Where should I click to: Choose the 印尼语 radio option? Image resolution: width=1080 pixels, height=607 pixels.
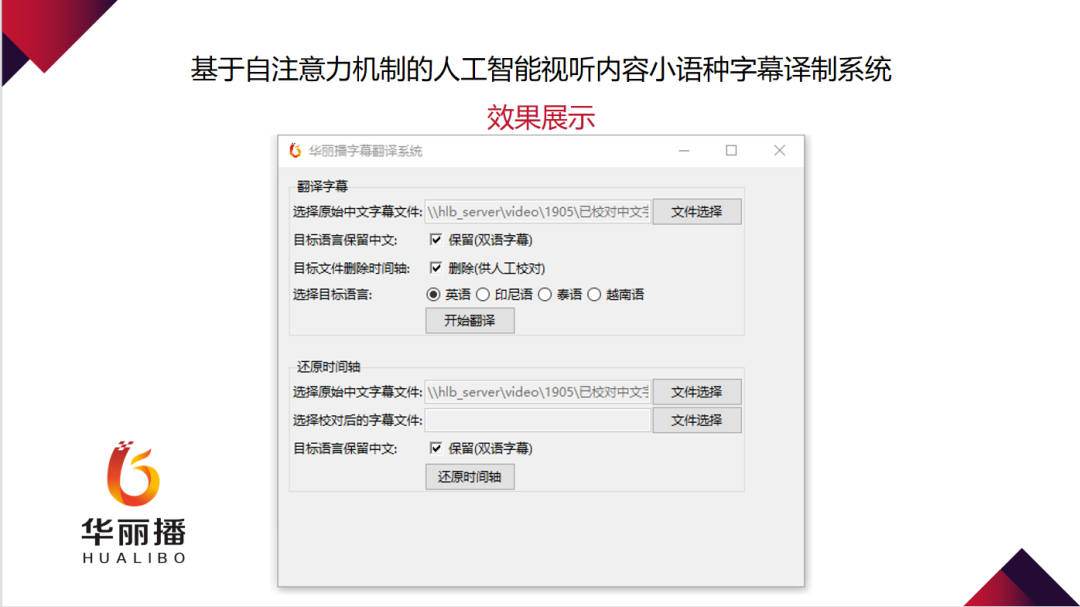pos(483,295)
